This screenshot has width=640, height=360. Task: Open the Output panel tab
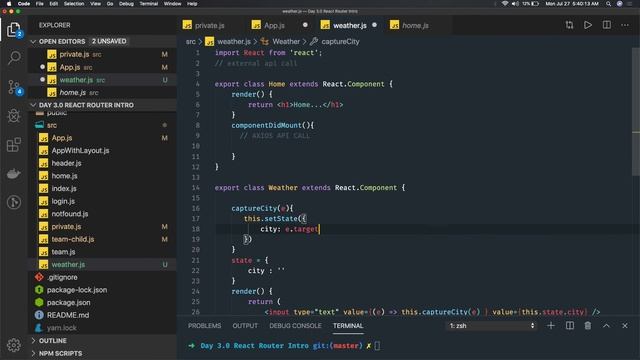[245, 326]
